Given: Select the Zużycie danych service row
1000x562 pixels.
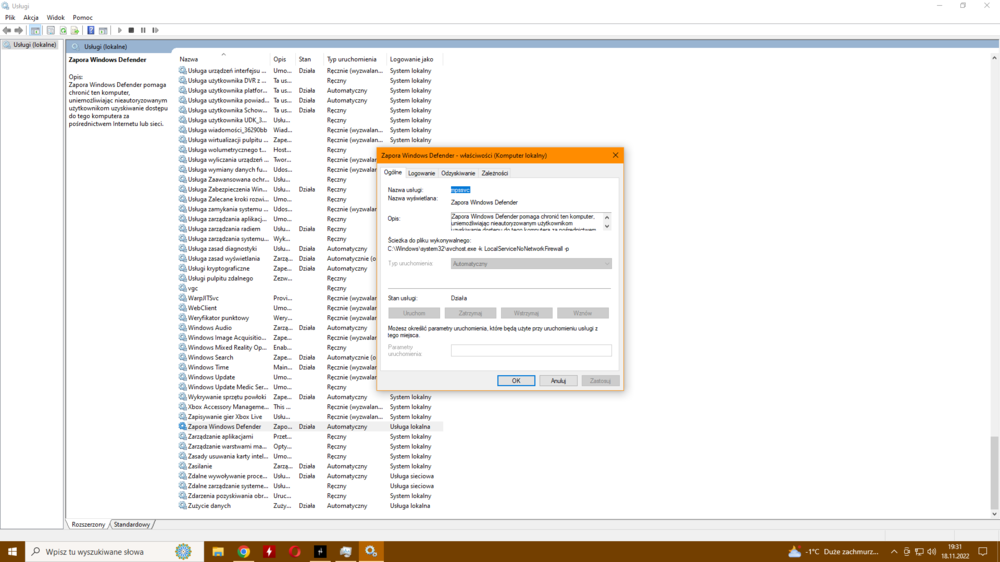Looking at the screenshot, I should [310, 506].
